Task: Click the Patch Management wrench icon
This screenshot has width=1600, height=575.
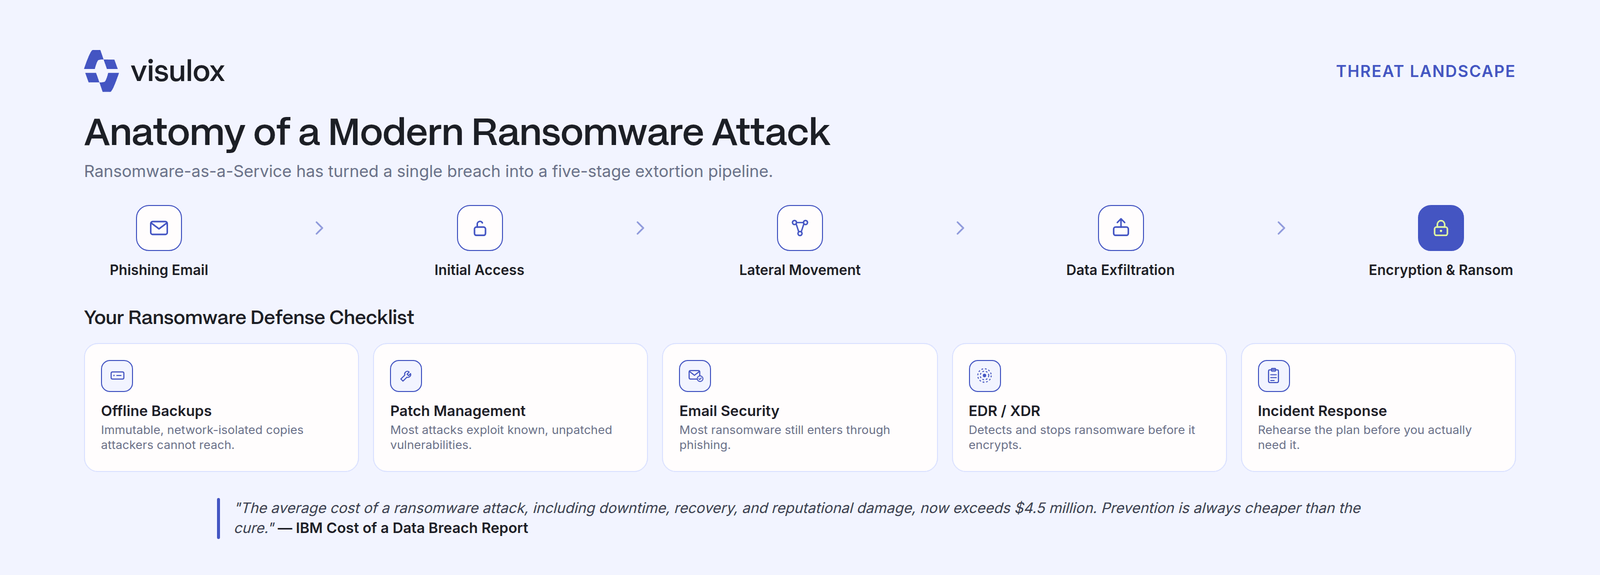Action: (x=406, y=376)
